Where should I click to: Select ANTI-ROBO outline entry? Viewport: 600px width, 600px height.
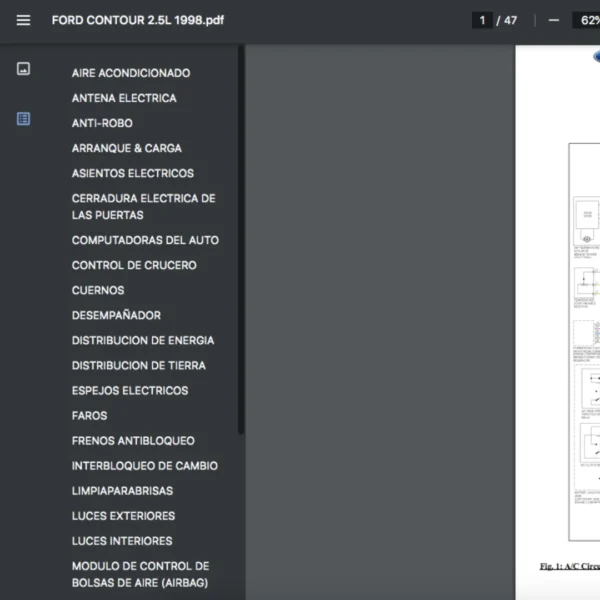tap(102, 123)
